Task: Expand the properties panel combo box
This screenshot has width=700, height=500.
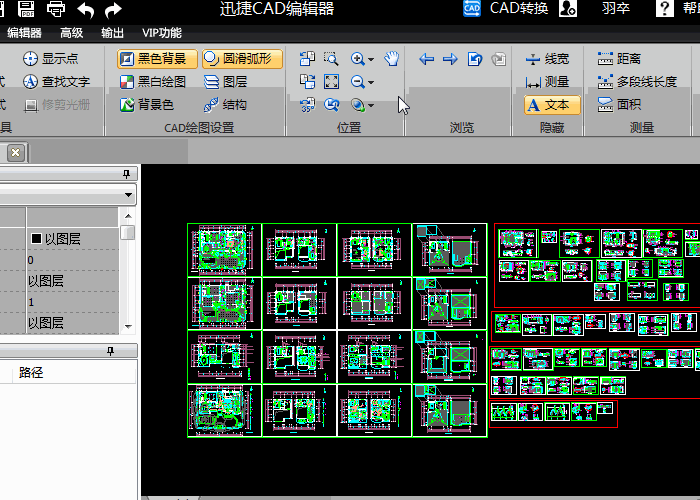Action: click(x=128, y=195)
